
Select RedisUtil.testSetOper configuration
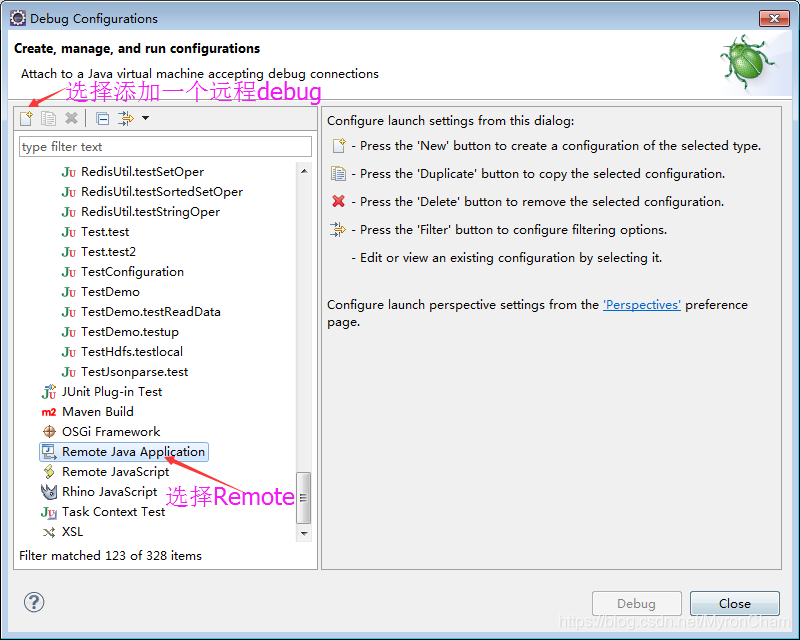click(x=142, y=172)
